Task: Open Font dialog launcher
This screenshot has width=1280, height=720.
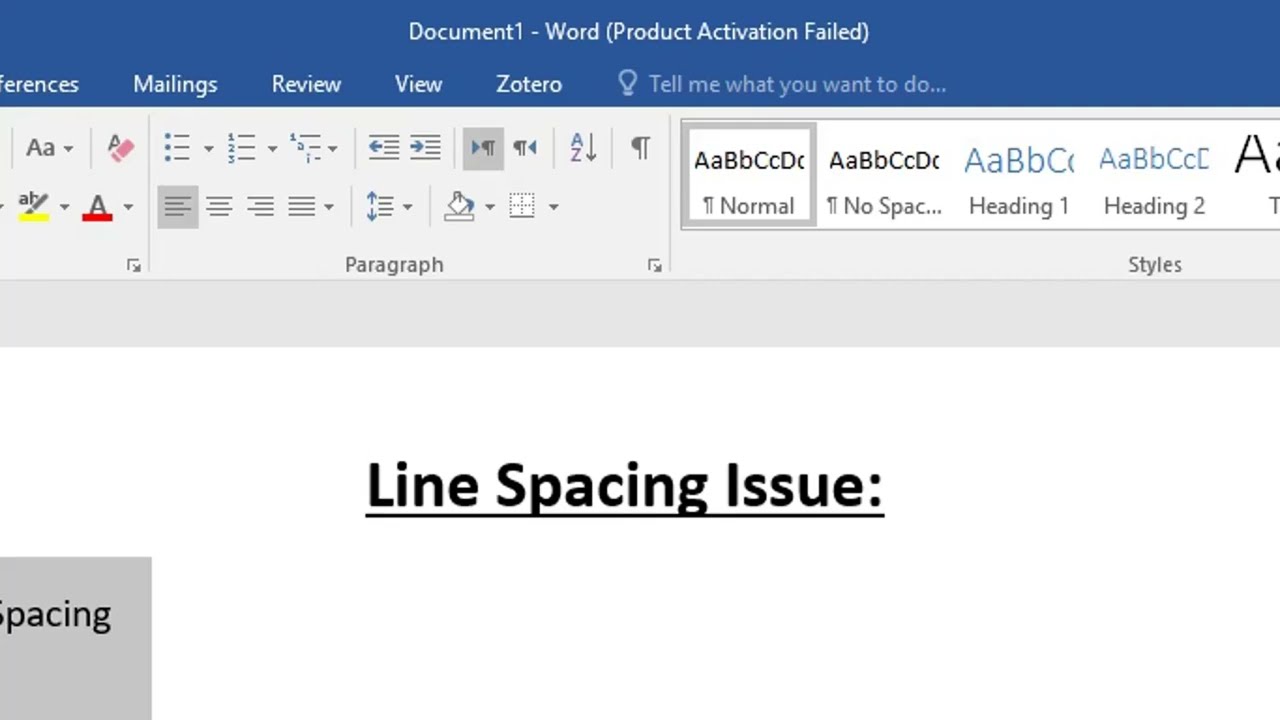Action: click(x=133, y=265)
